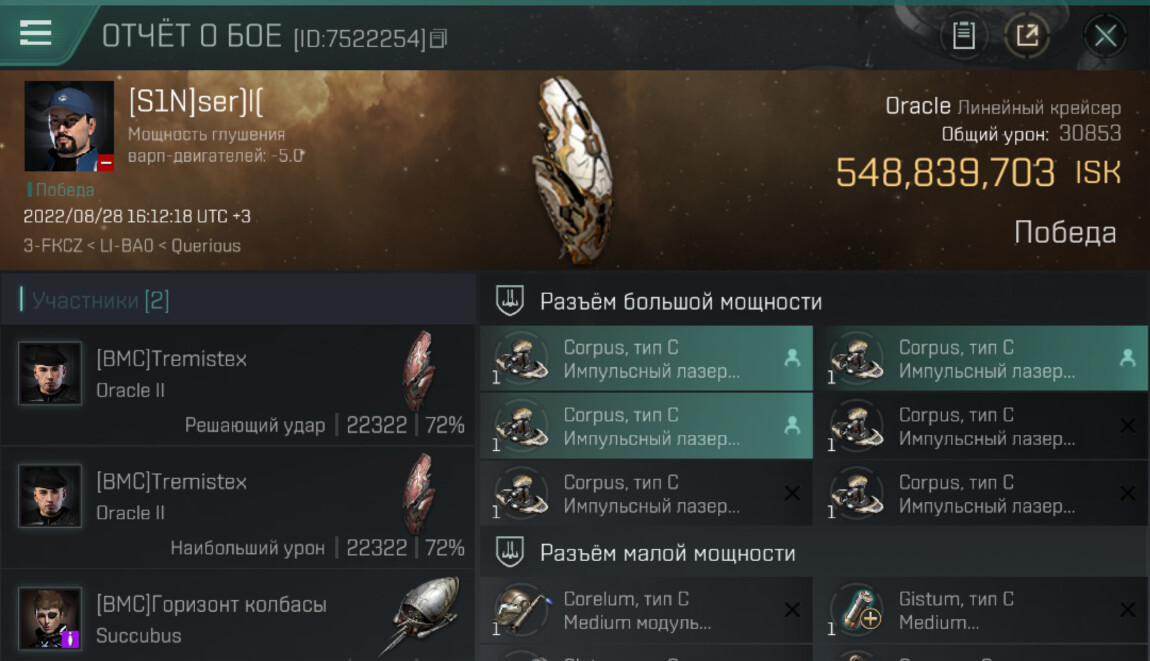The width and height of the screenshot is (1150, 661).
Task: Click the Gistum тип C module icon
Action: (857, 610)
